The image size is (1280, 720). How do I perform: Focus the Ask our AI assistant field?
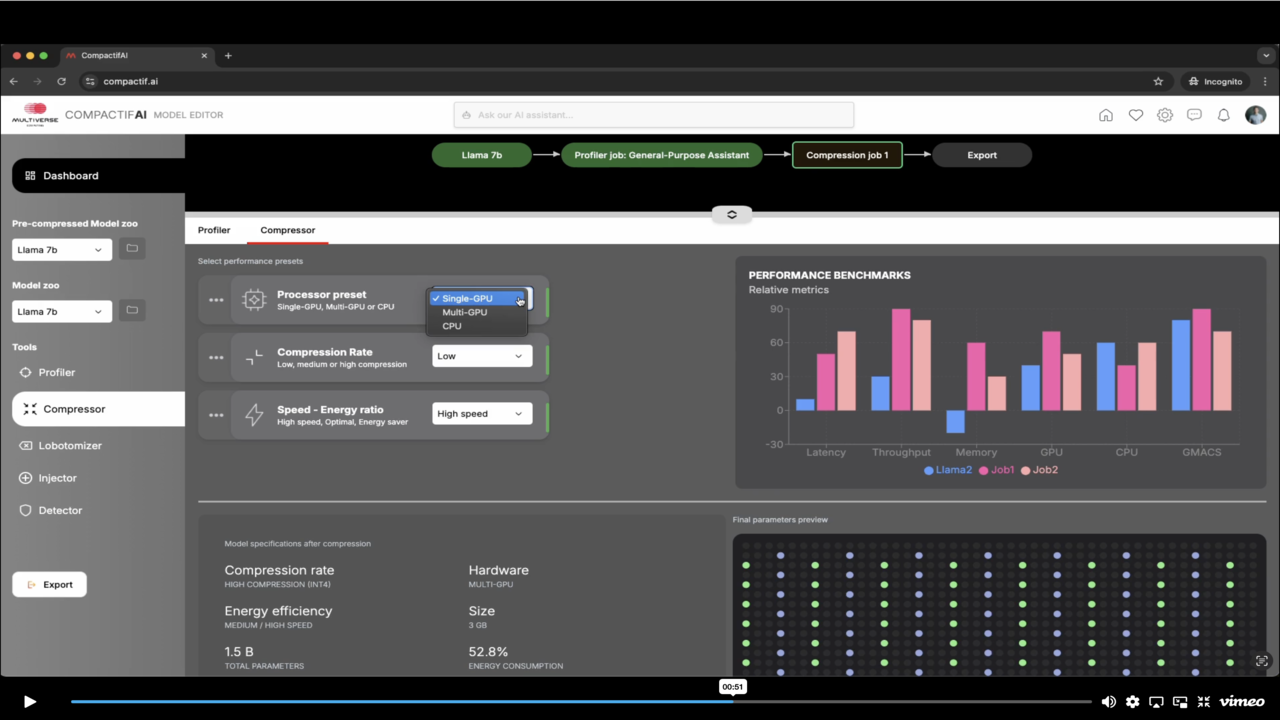tap(654, 115)
